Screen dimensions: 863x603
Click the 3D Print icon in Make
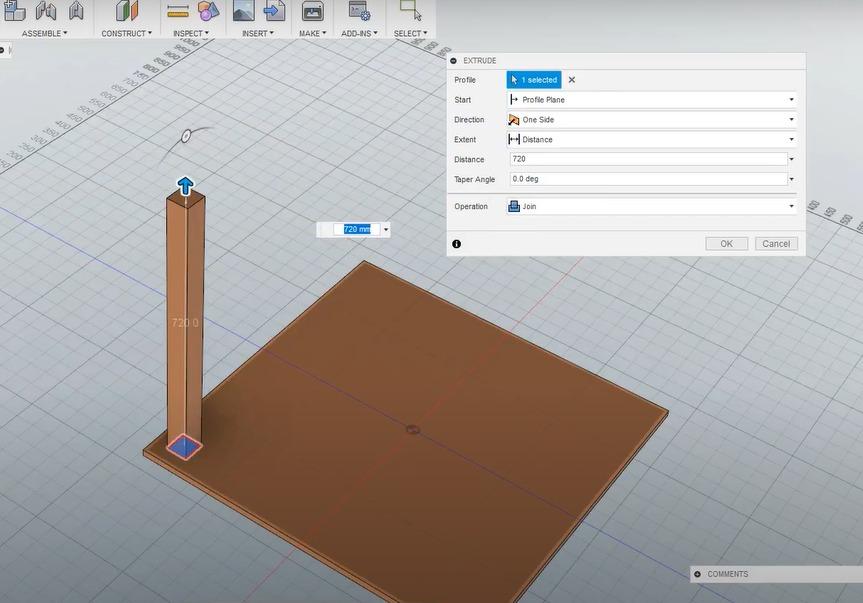313,11
